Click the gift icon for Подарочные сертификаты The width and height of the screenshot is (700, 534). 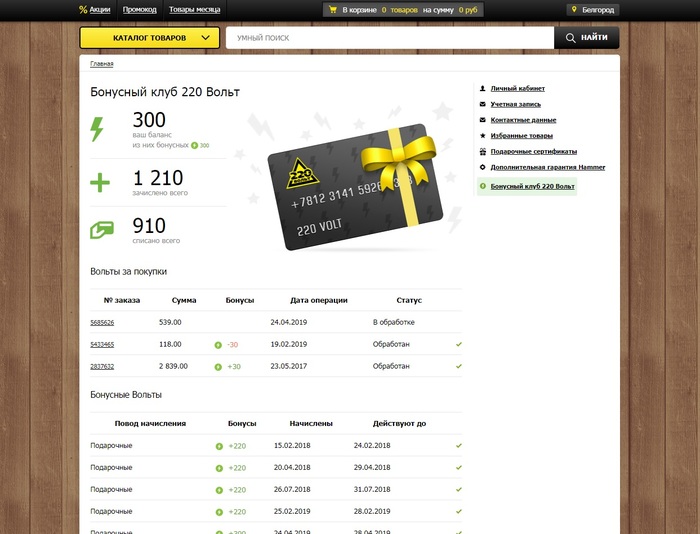click(x=483, y=151)
